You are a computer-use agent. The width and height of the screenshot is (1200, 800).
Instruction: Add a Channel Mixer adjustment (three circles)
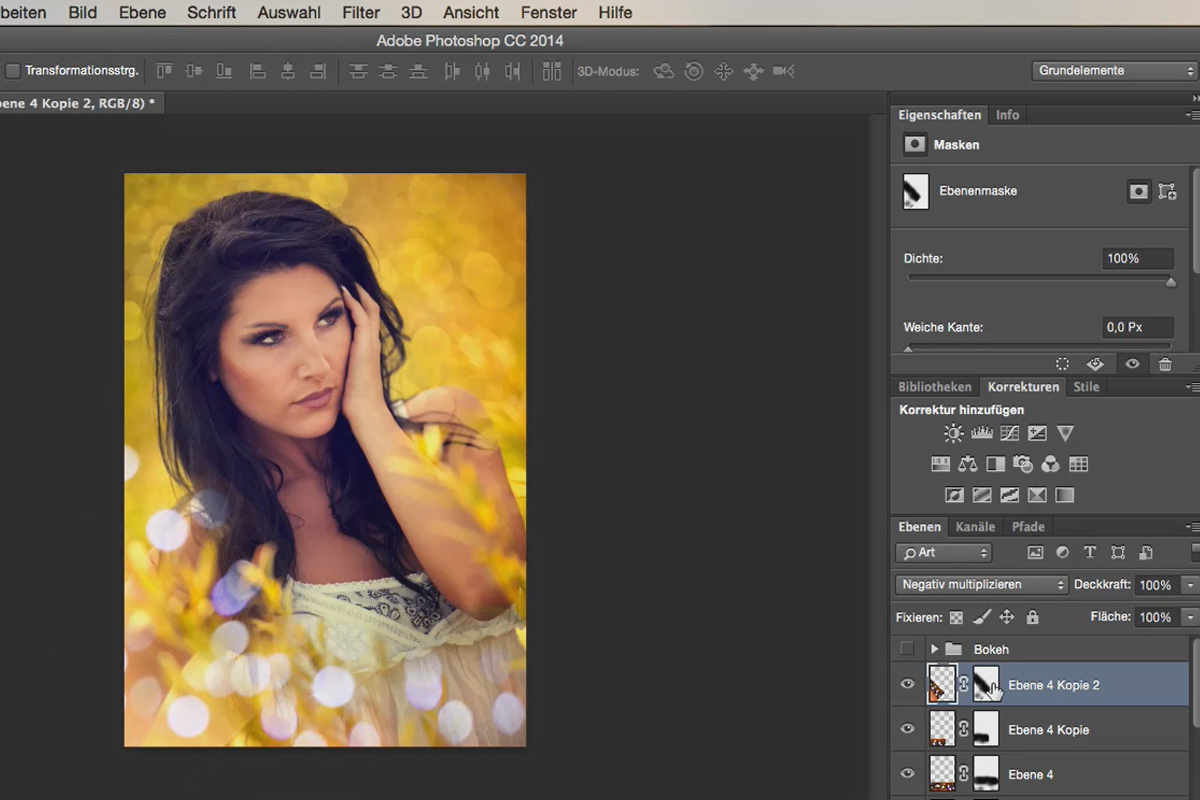click(1050, 464)
